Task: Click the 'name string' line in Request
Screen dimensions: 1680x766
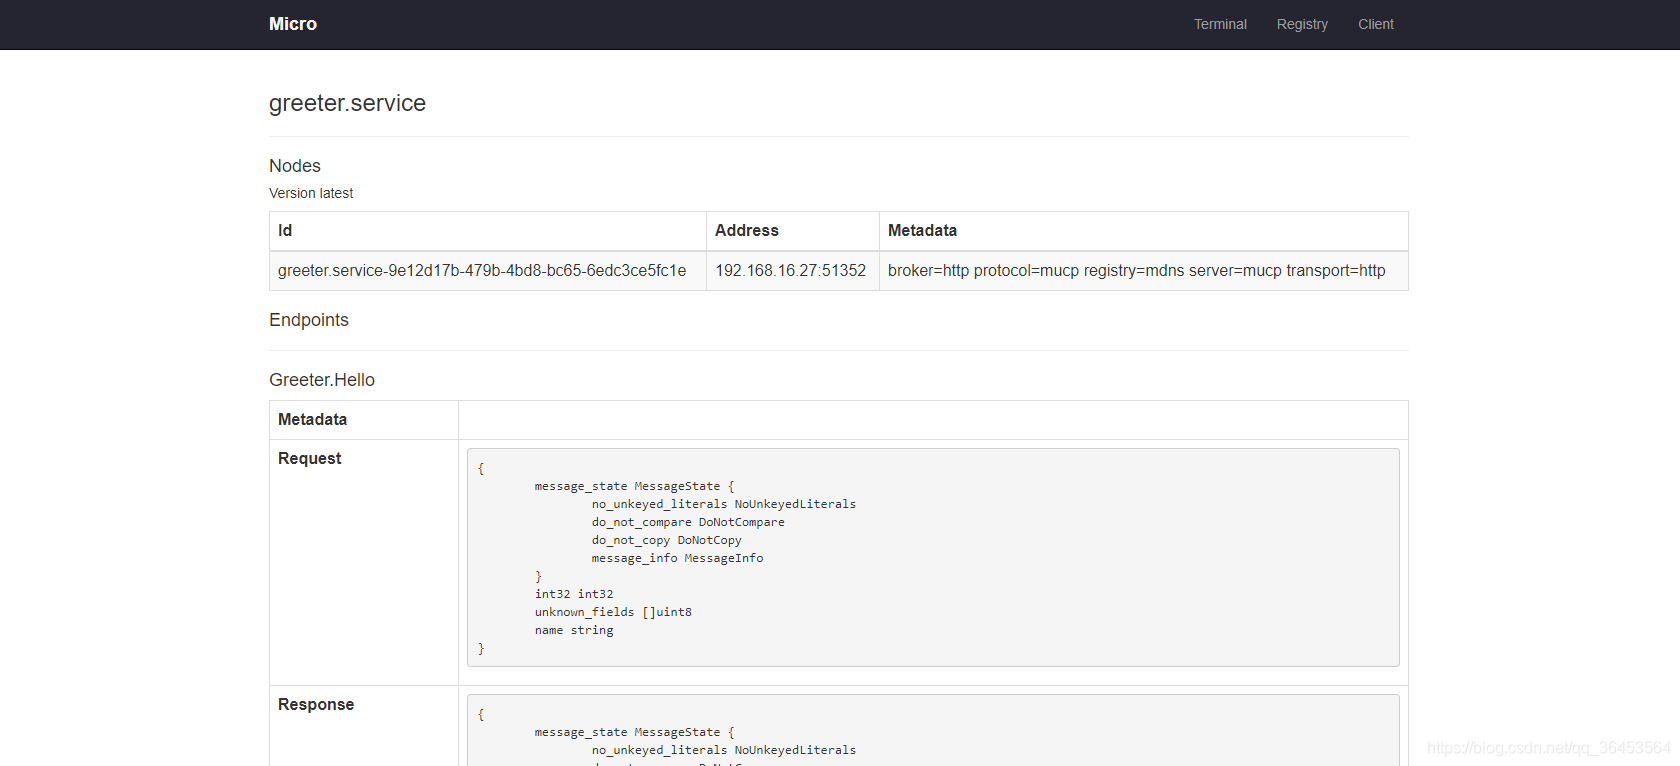Action: tap(574, 630)
